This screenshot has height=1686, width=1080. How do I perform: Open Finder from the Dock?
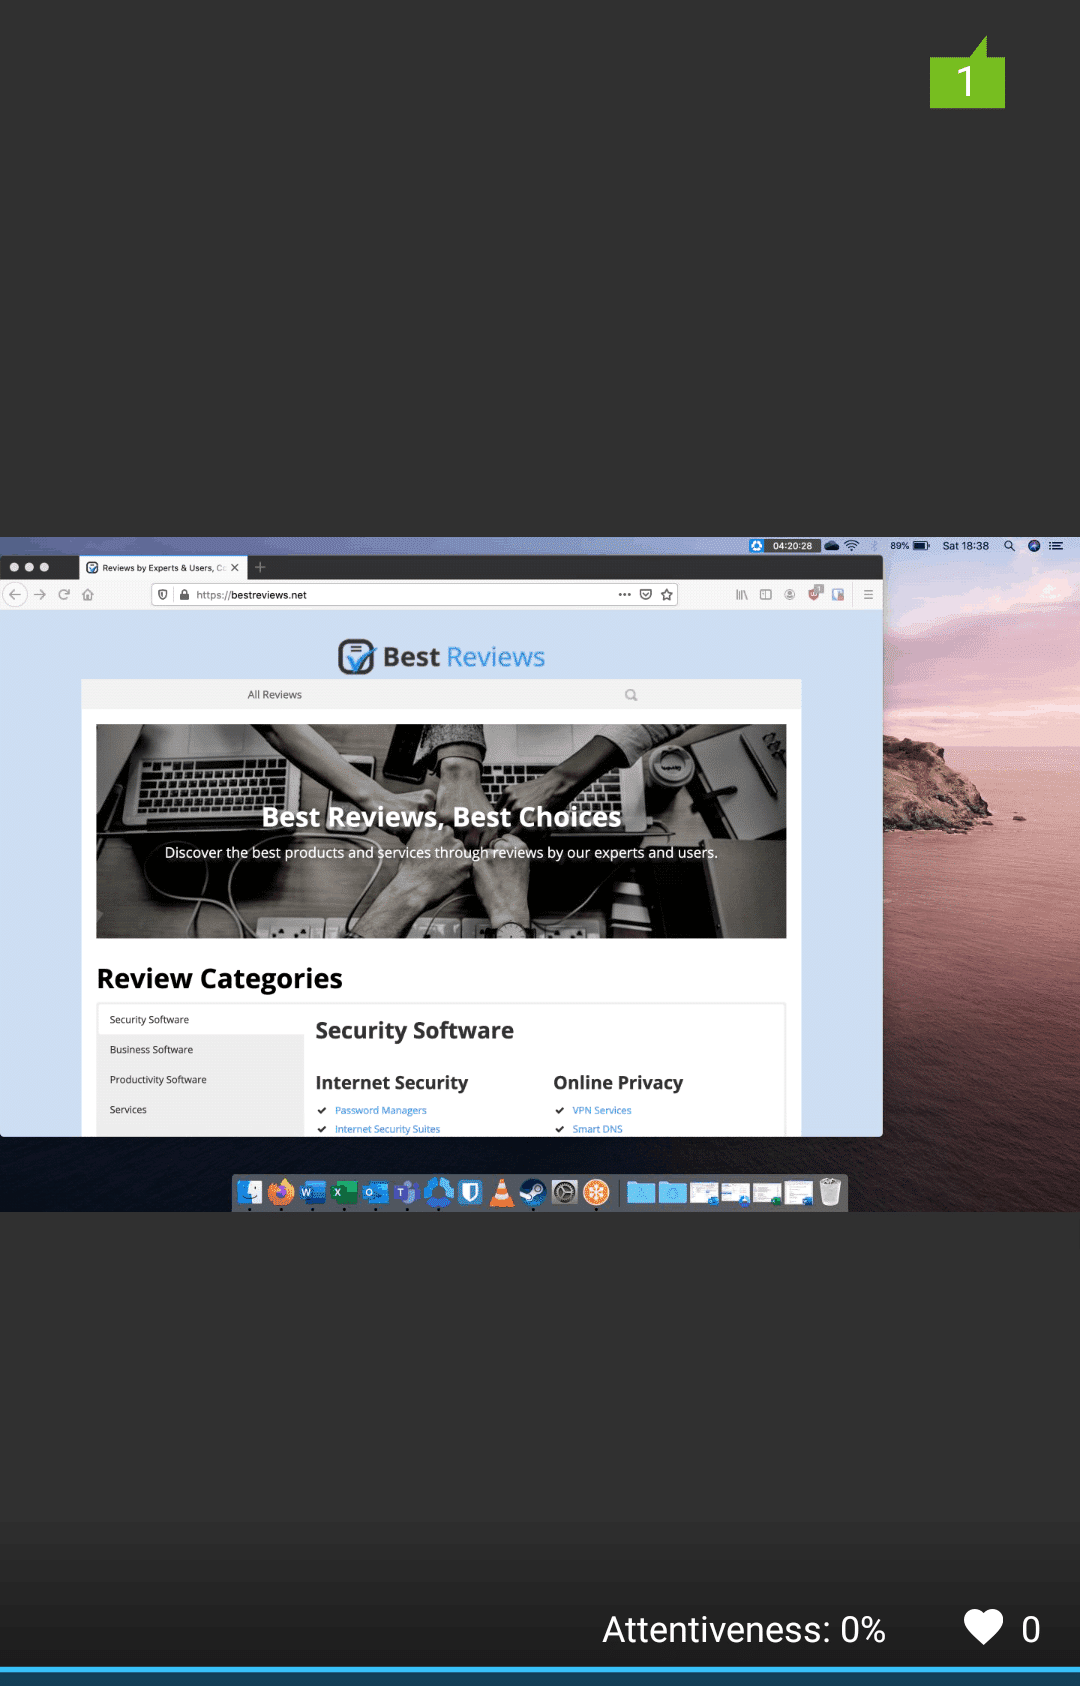[250, 1192]
